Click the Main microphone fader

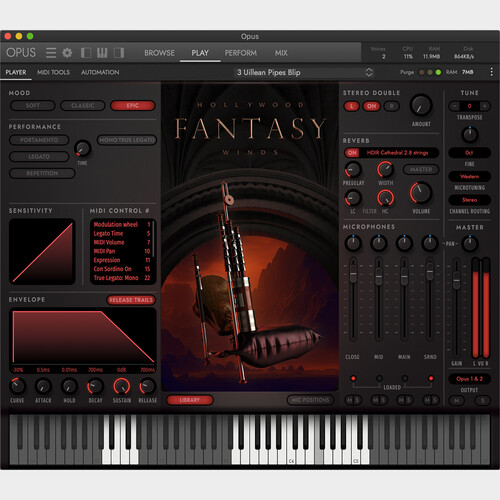[404, 275]
